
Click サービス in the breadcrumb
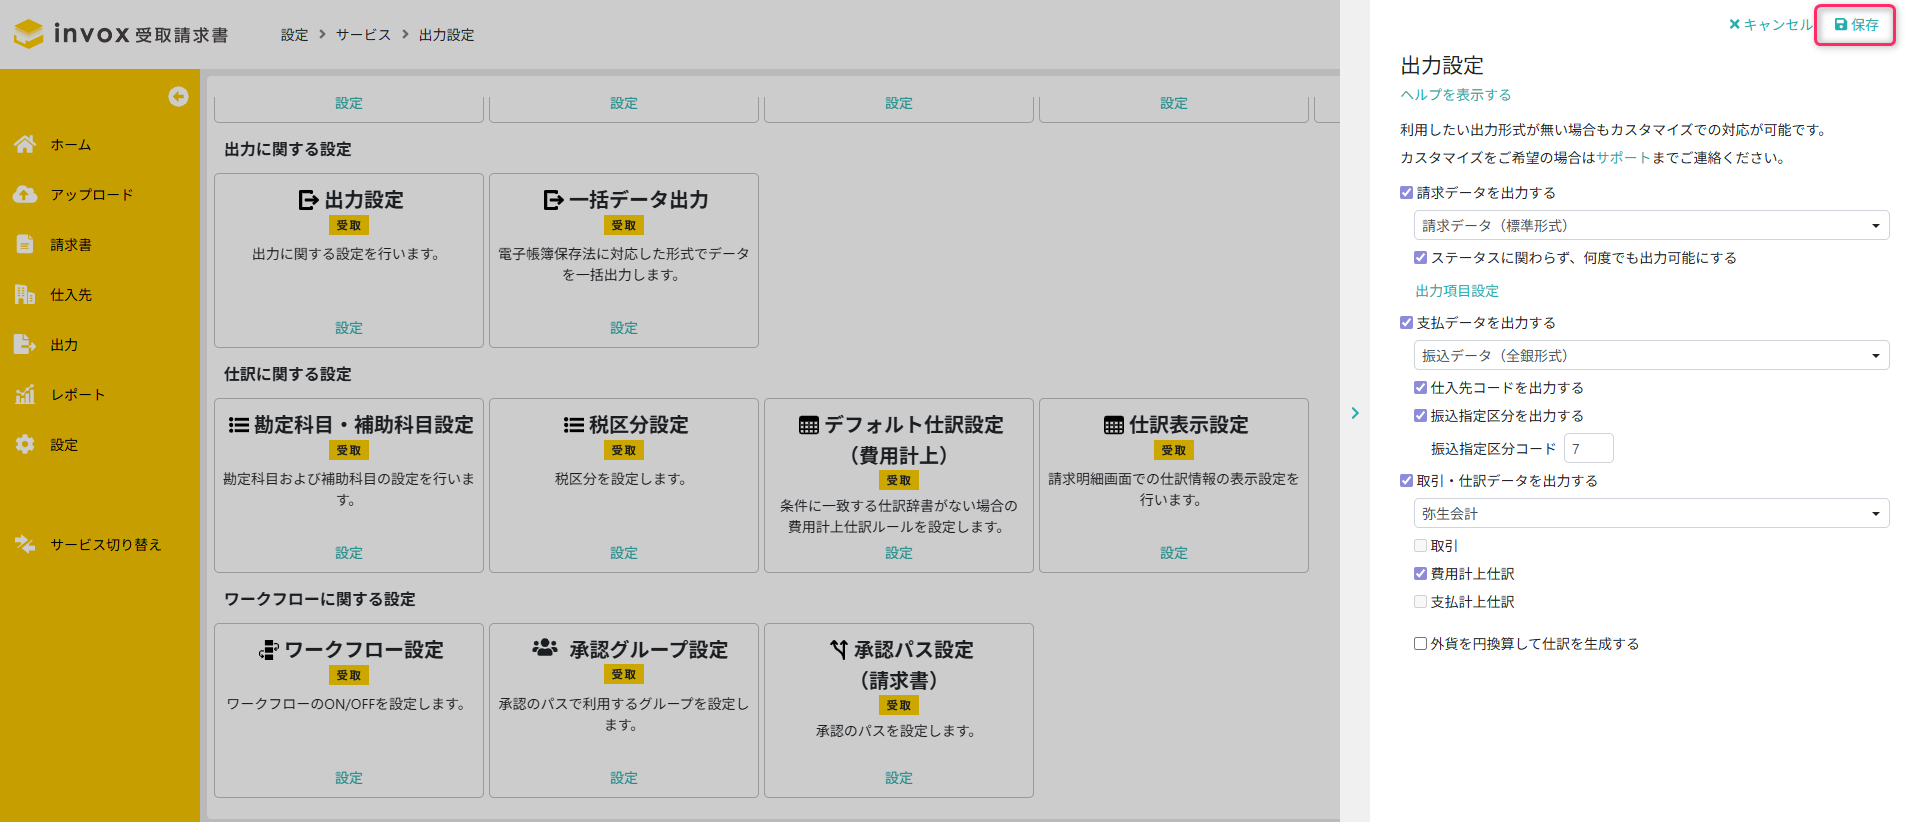click(363, 35)
